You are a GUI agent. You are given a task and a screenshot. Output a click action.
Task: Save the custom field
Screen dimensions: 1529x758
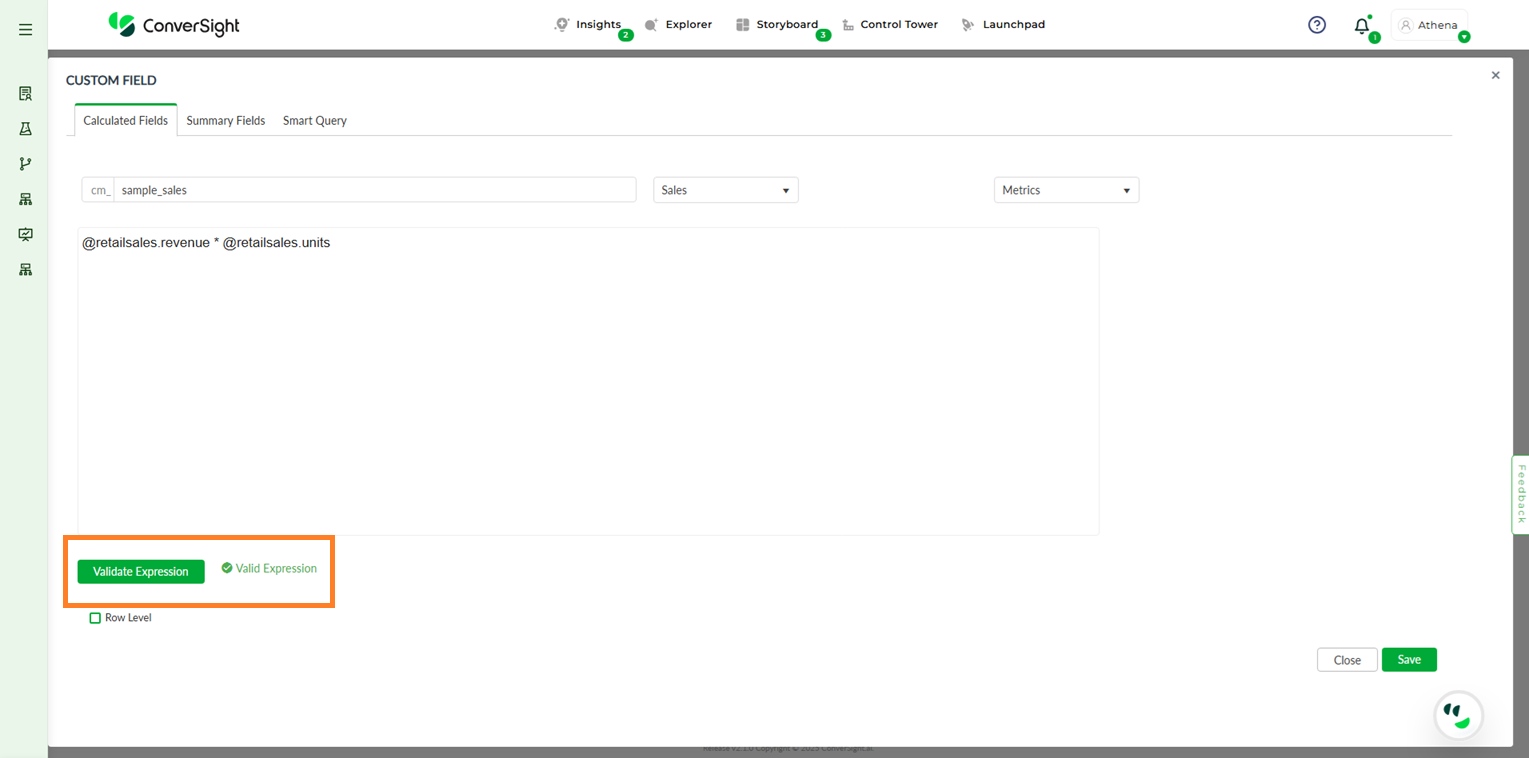tap(1408, 660)
